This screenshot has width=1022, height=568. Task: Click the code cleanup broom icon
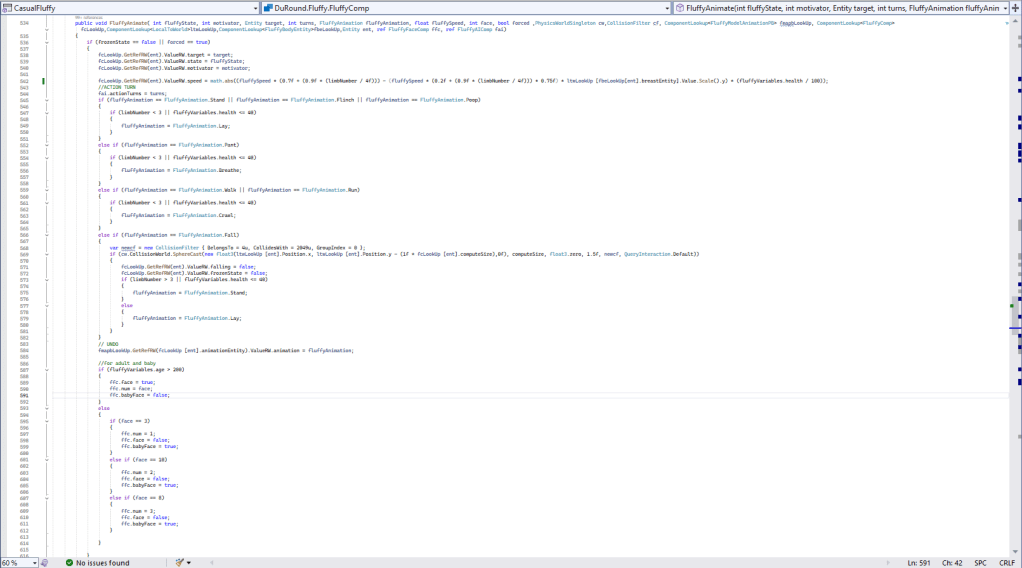point(180,563)
